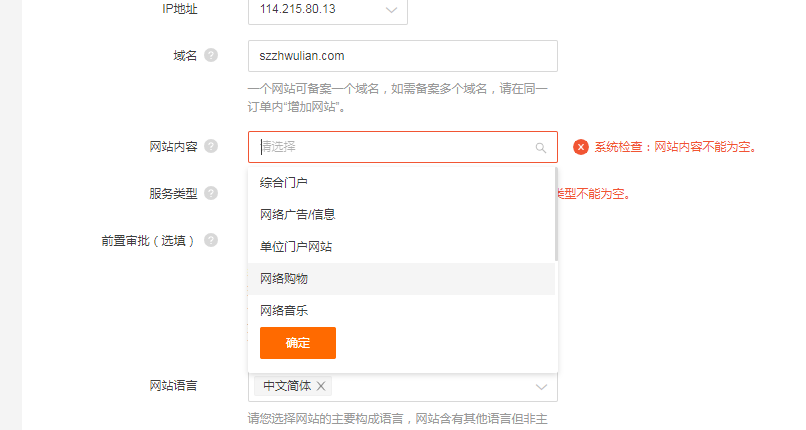Open the IP地址 selector showing 114.215.80.13

(x=328, y=10)
